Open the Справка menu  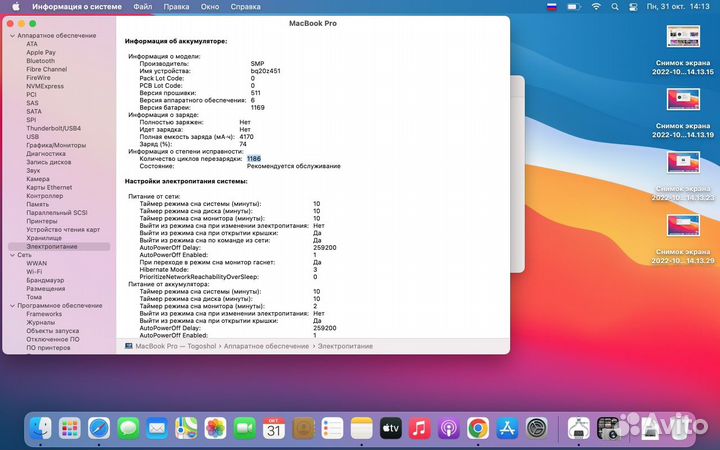coord(246,7)
